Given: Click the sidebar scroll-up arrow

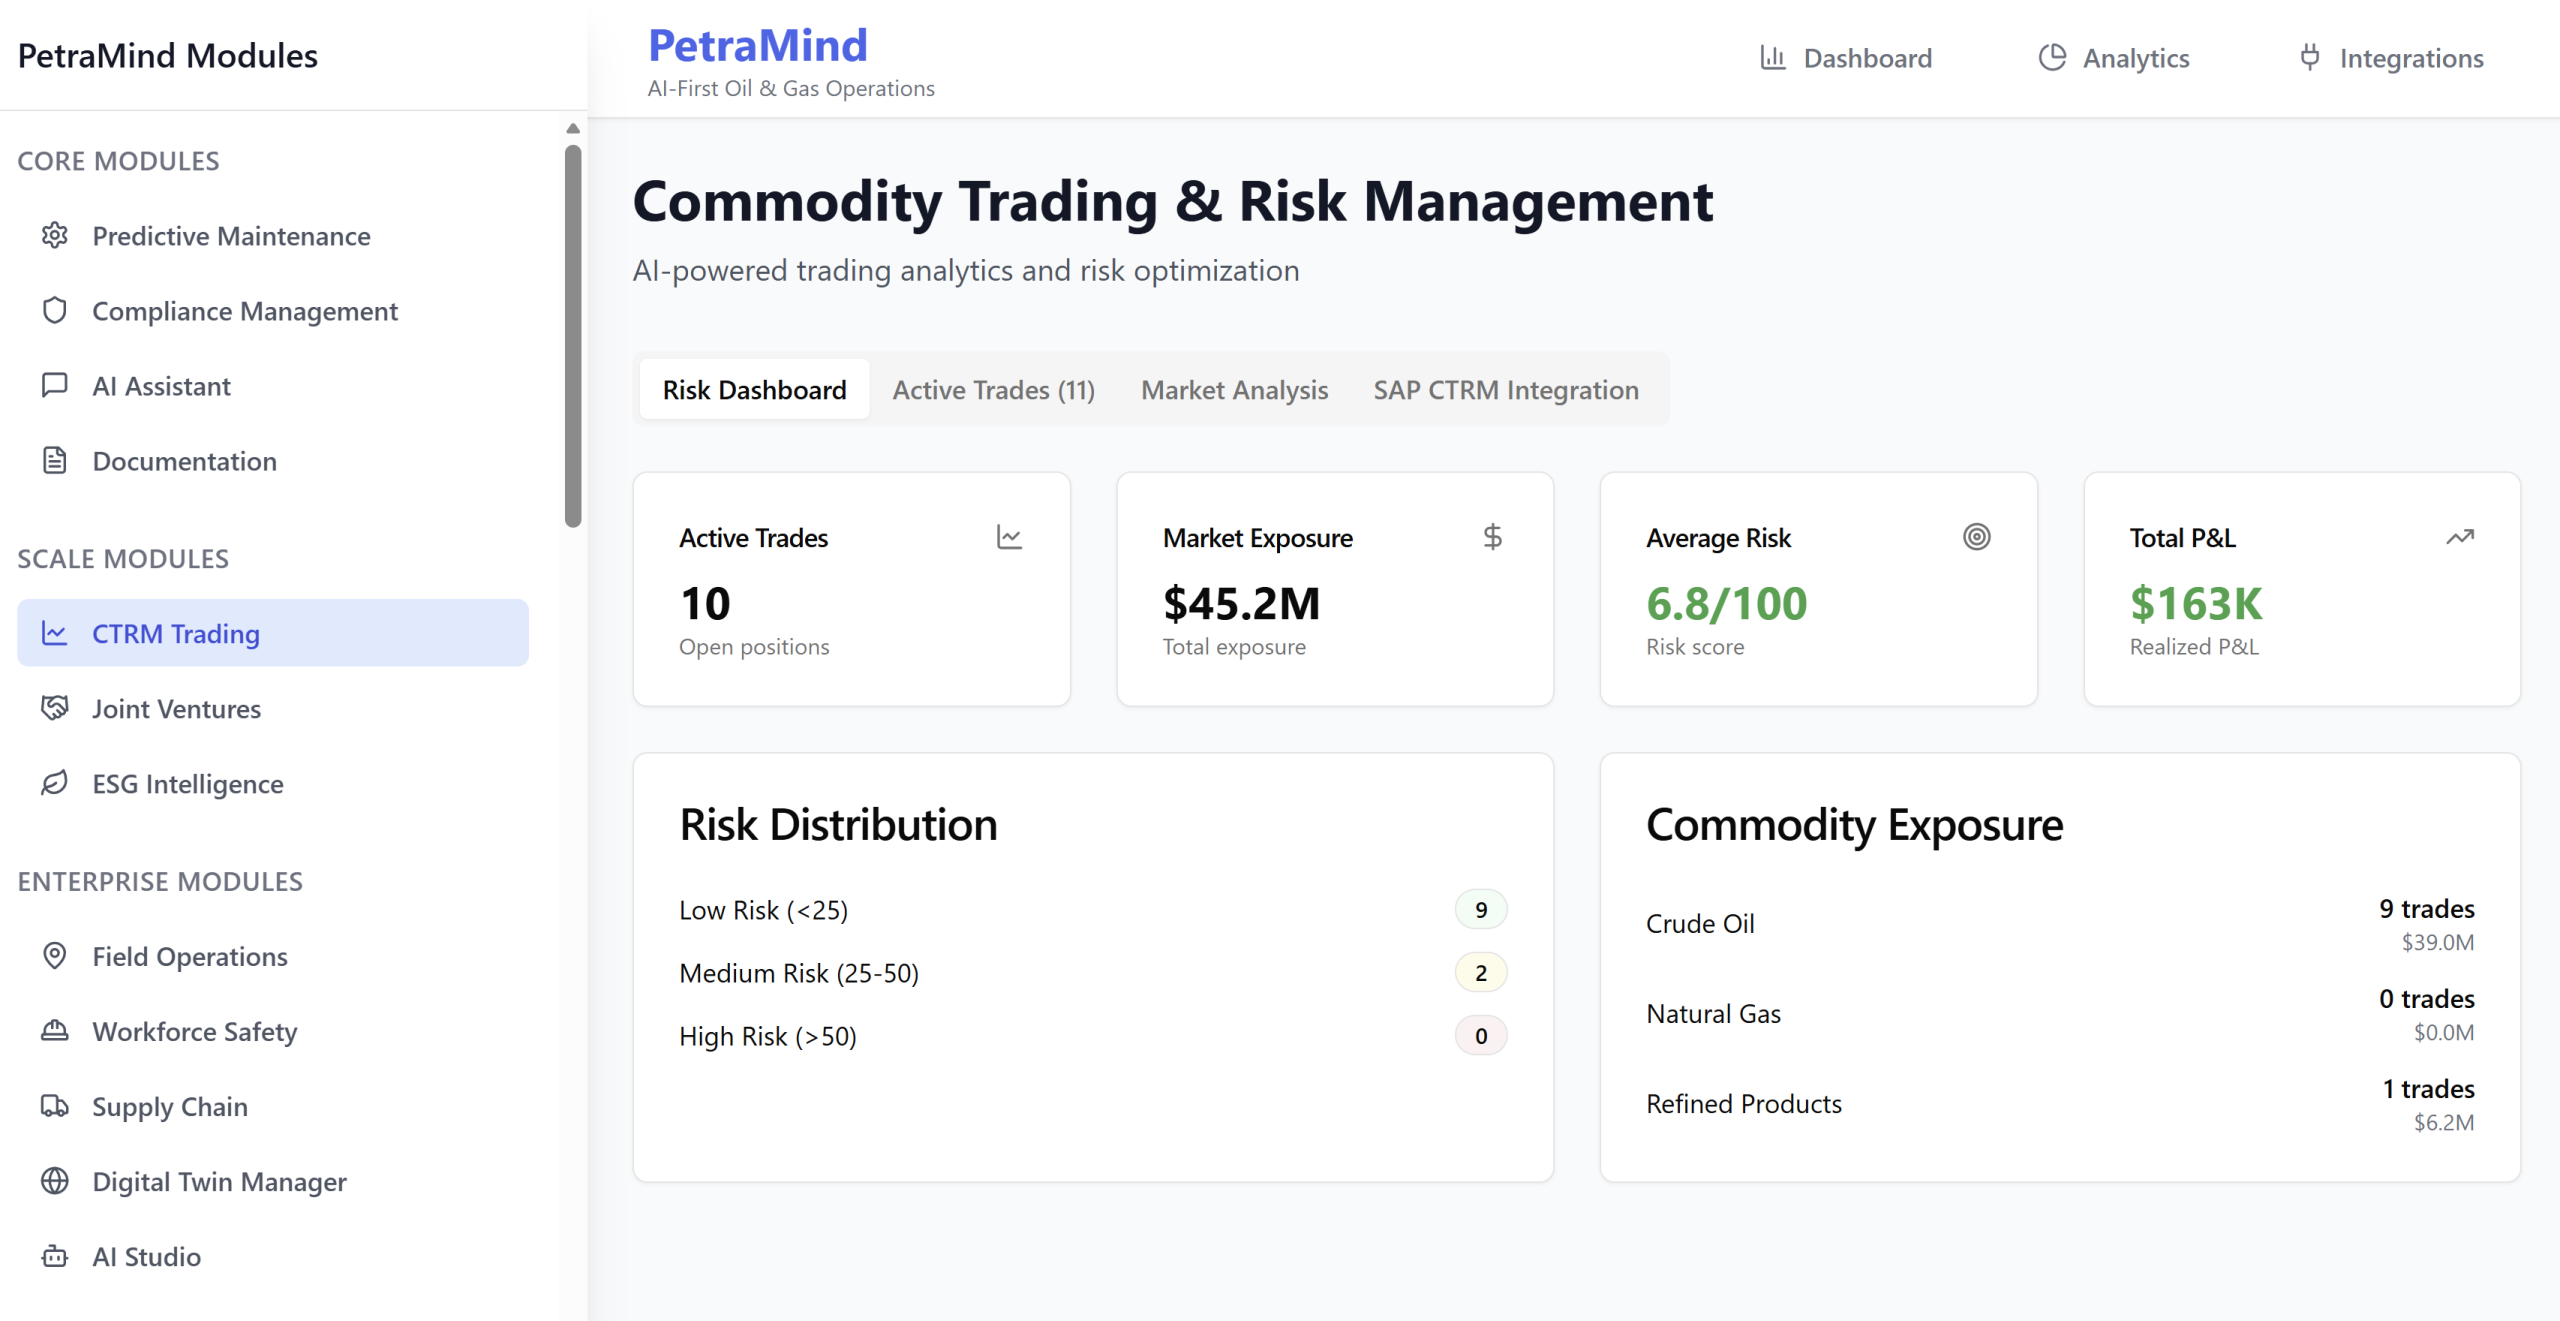Looking at the screenshot, I should click(573, 128).
